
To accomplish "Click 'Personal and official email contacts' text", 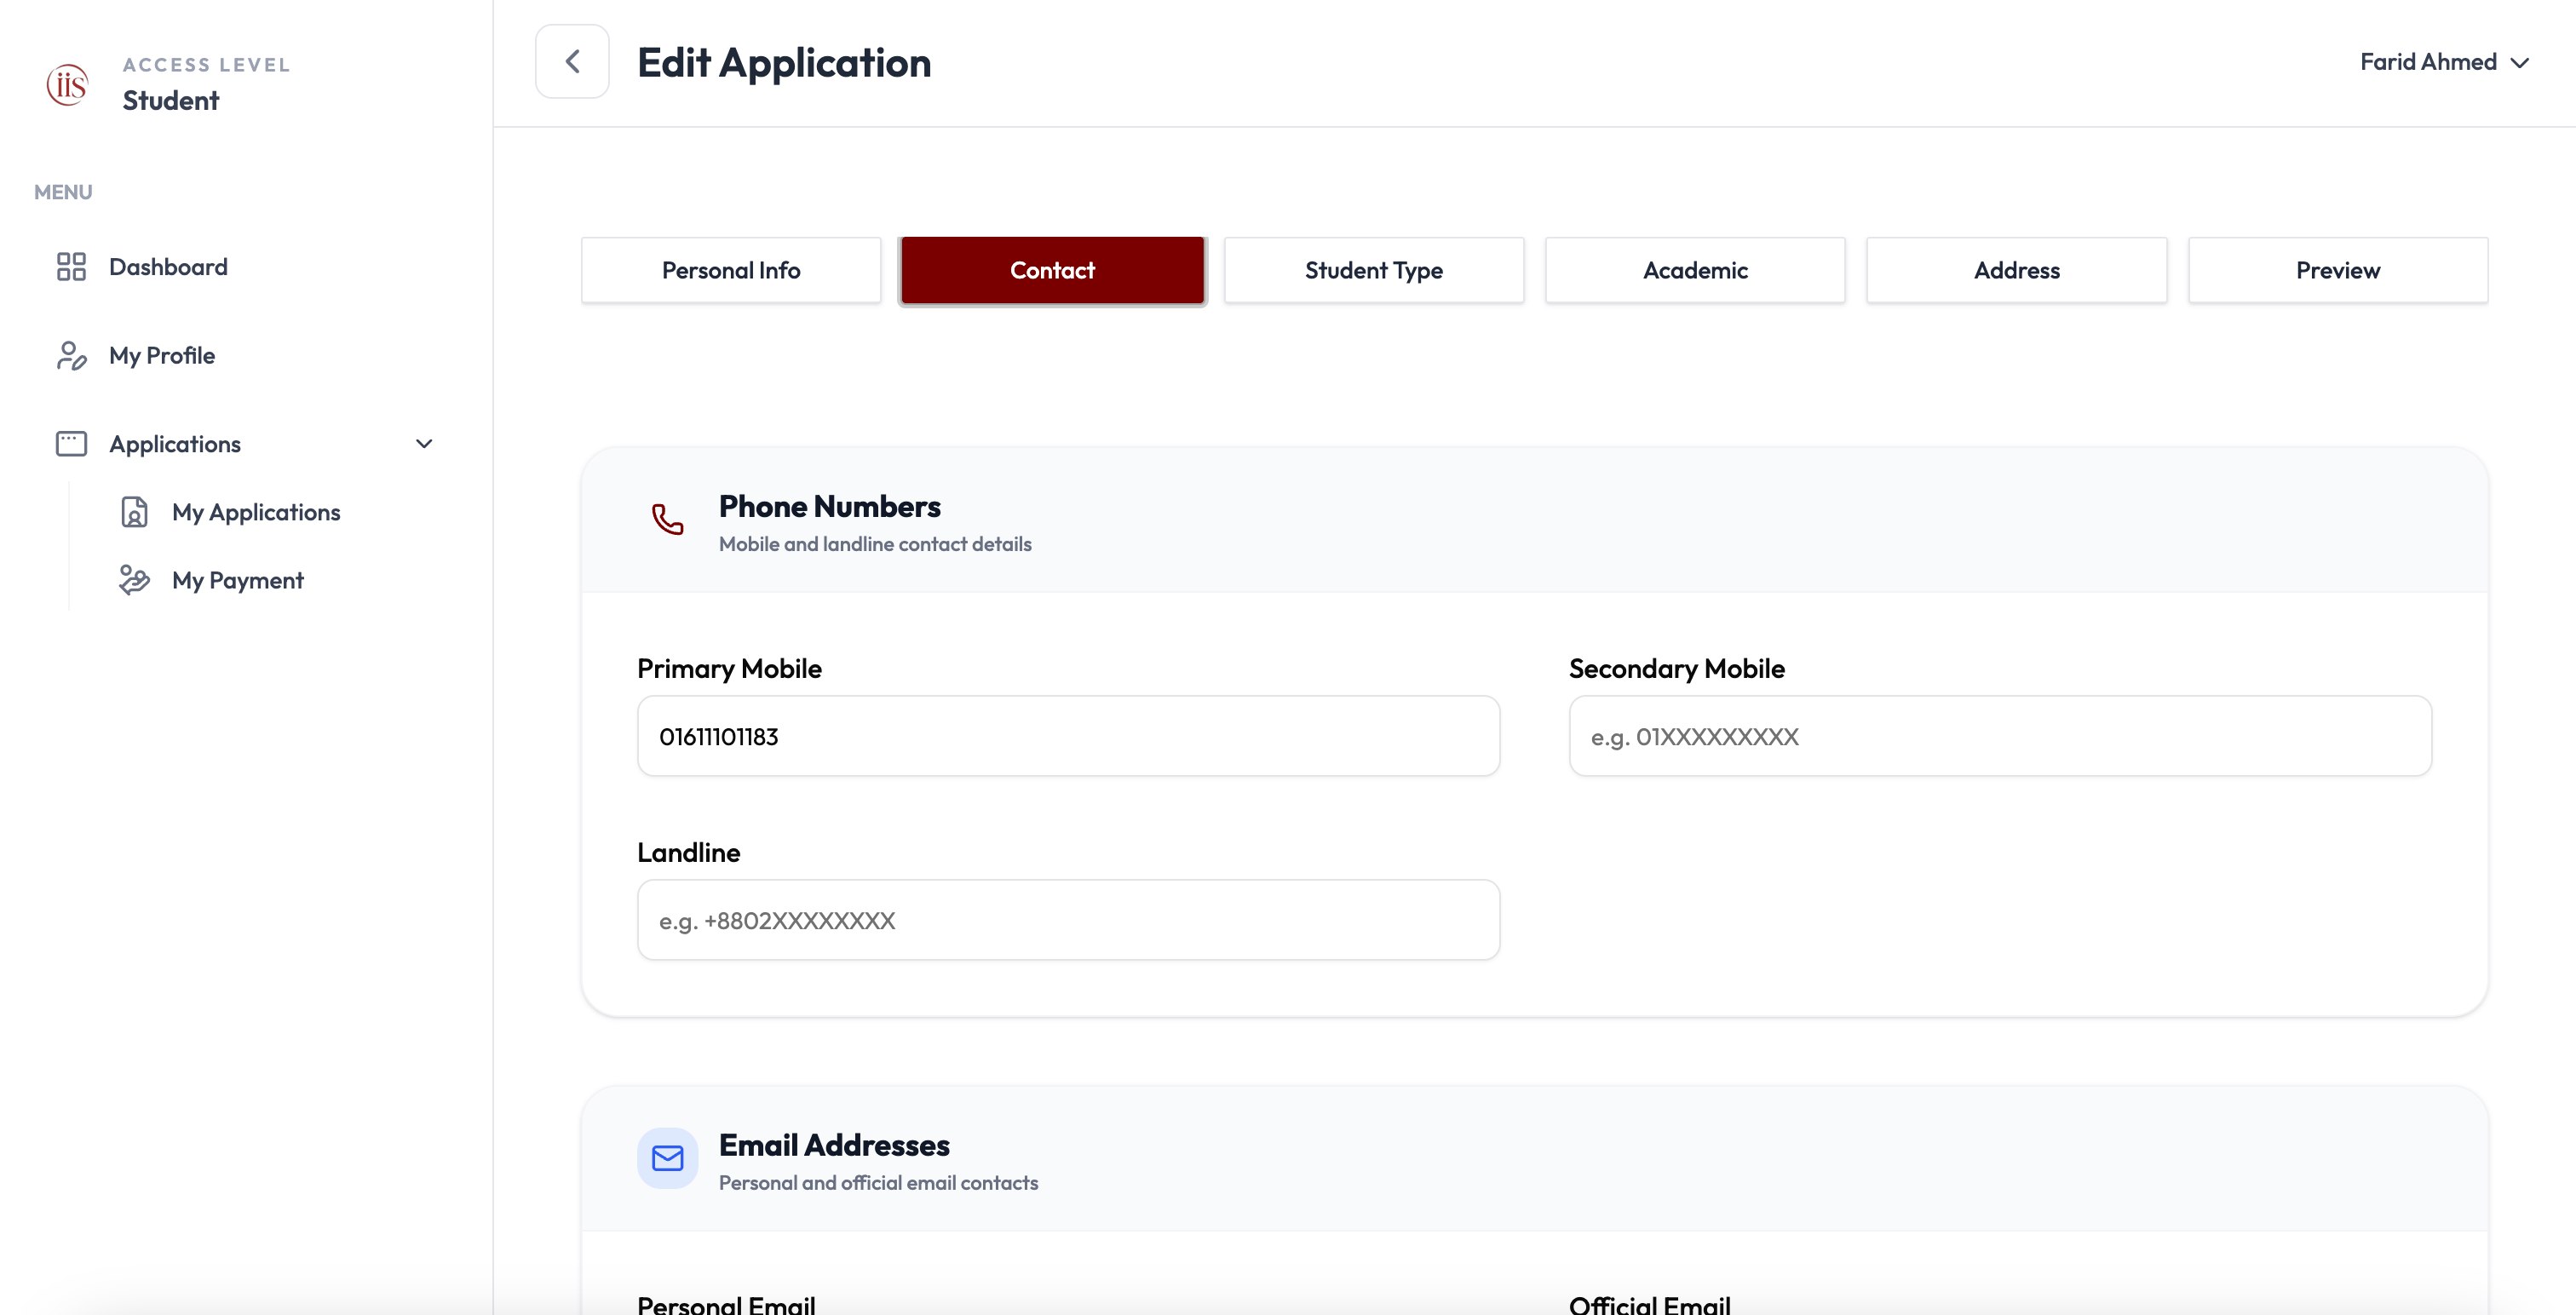I will 878,1183.
